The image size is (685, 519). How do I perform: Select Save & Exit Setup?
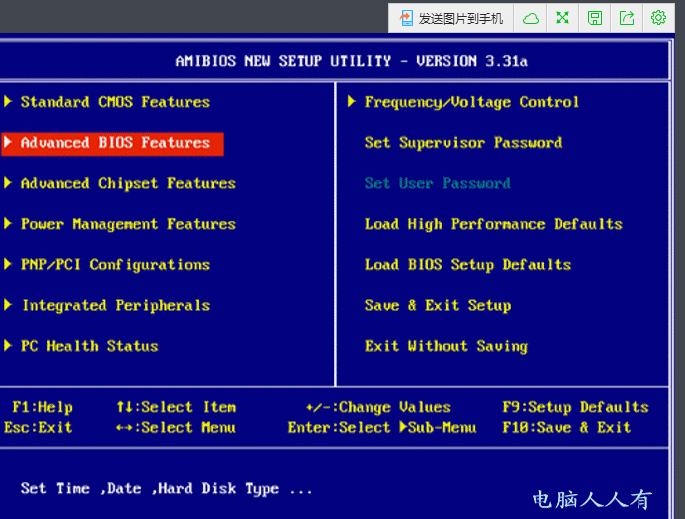(438, 305)
